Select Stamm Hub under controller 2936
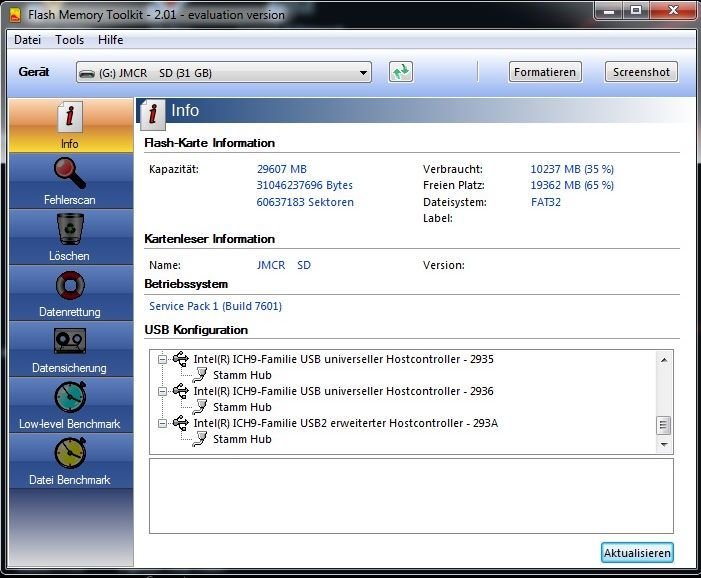Image resolution: width=701 pixels, height=578 pixels. click(x=242, y=407)
